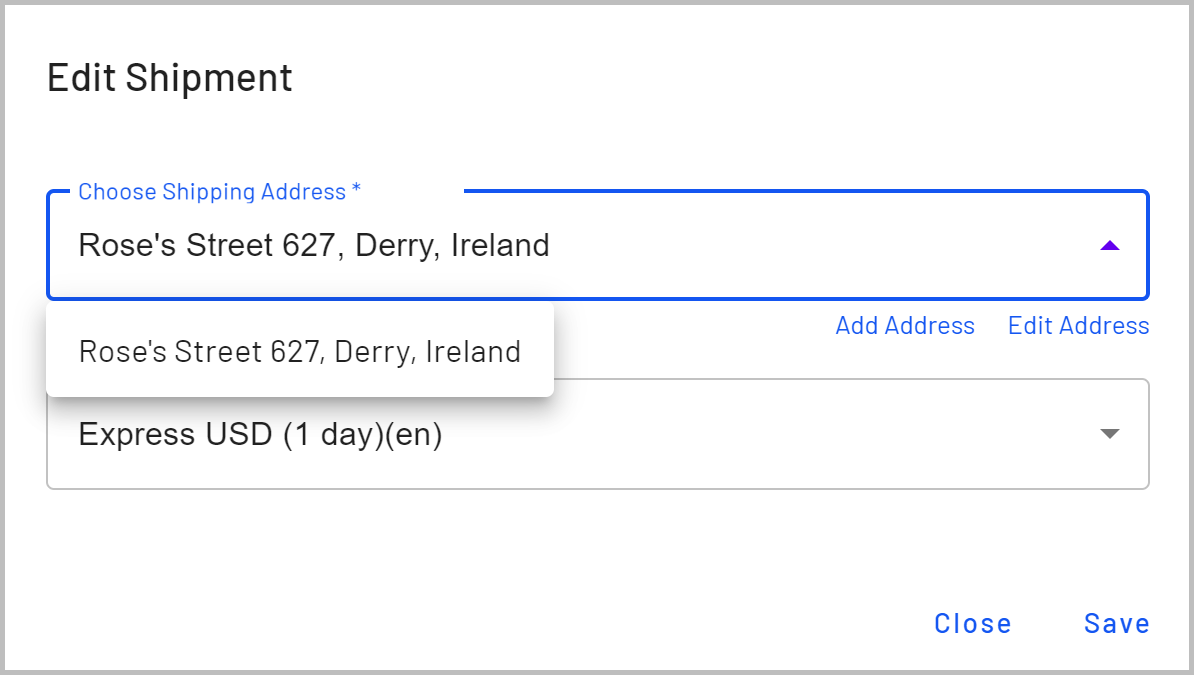The width and height of the screenshot is (1194, 675).
Task: Click the Express USD (1 day)(en) text
Action: 260,435
